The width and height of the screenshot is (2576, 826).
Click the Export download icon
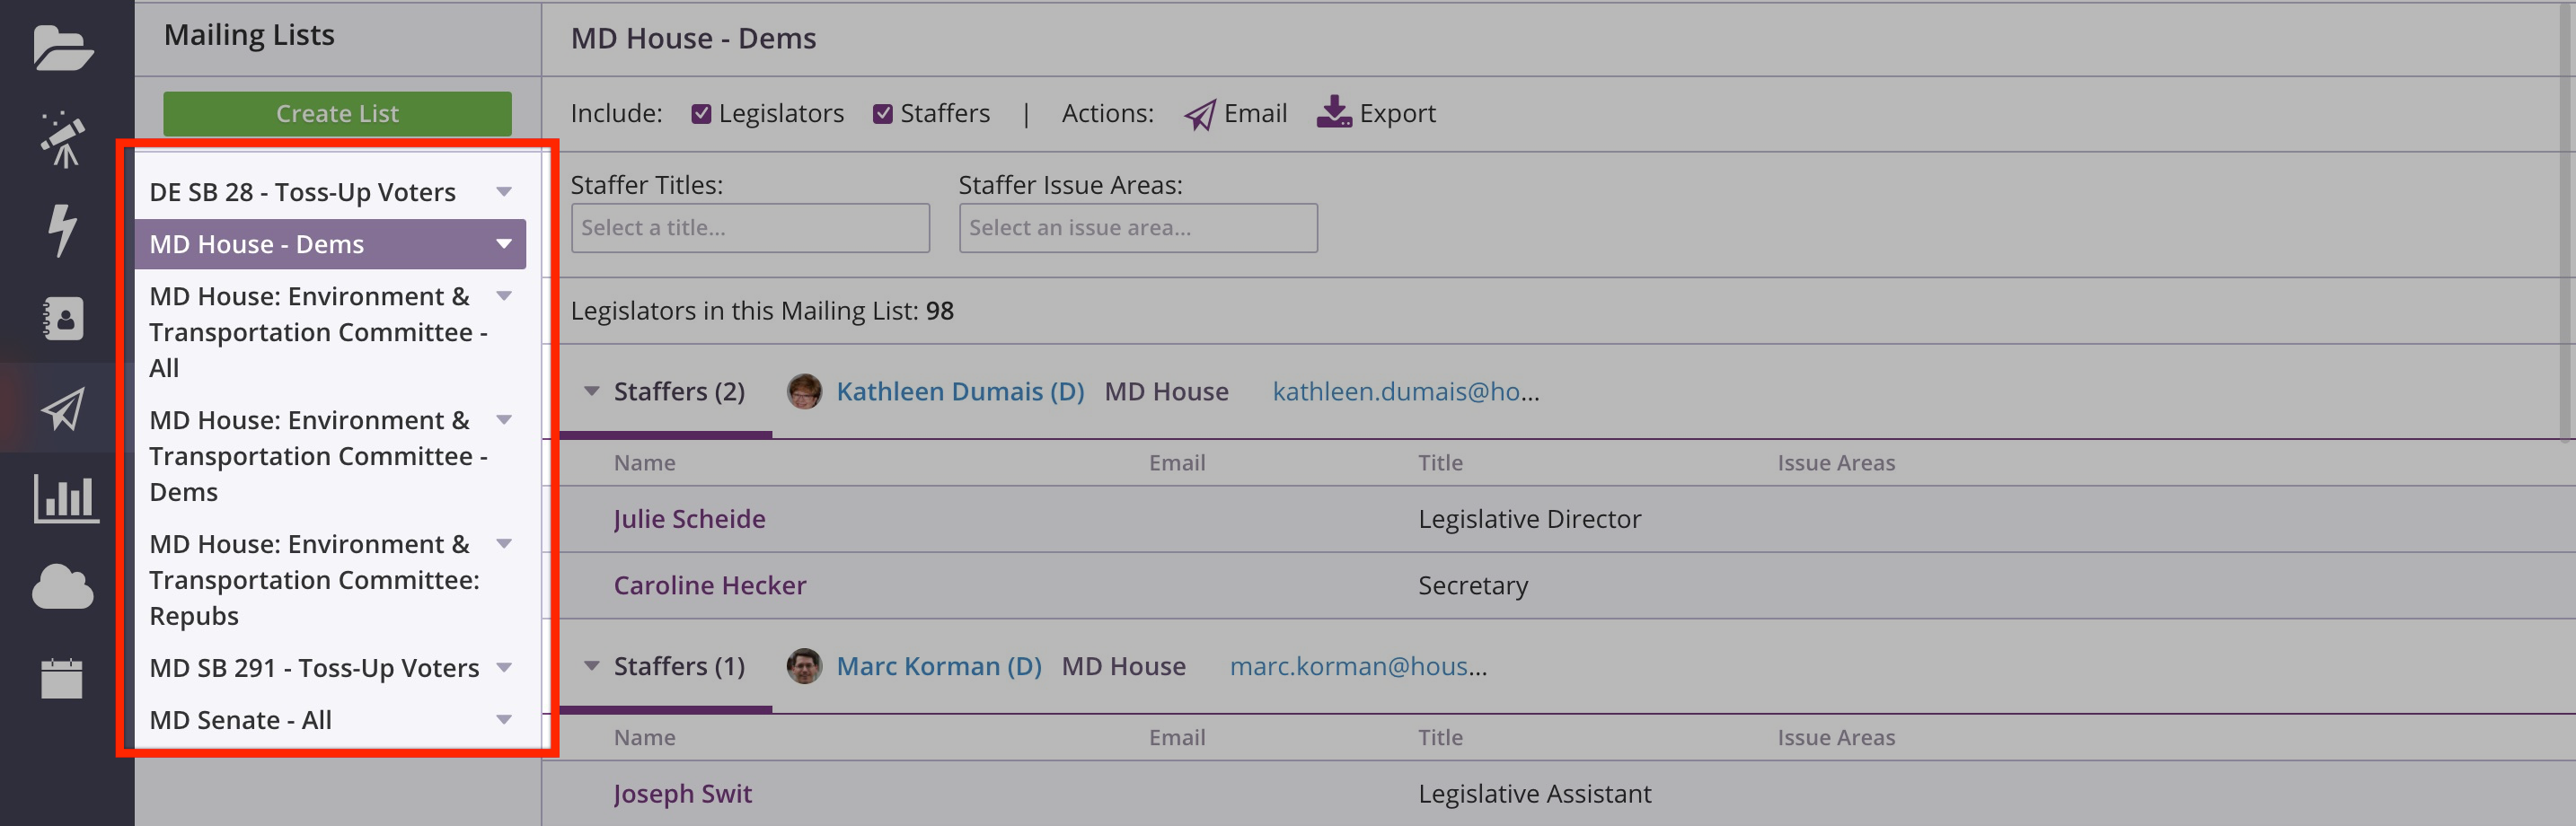[1334, 113]
